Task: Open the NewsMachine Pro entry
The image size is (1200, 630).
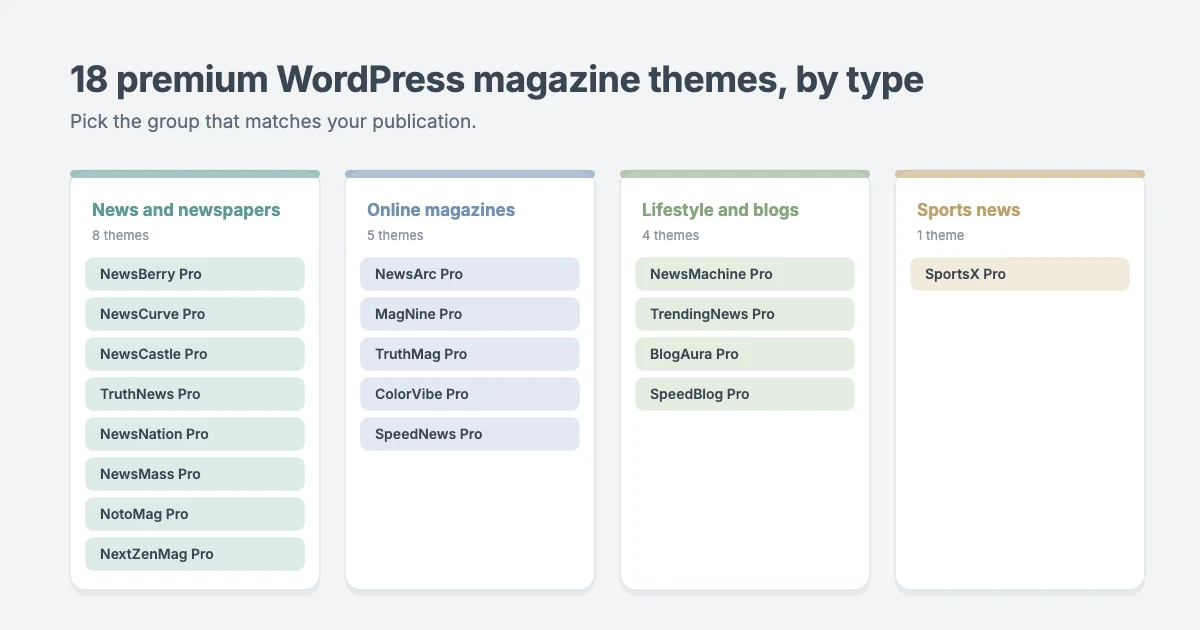Action: point(745,274)
